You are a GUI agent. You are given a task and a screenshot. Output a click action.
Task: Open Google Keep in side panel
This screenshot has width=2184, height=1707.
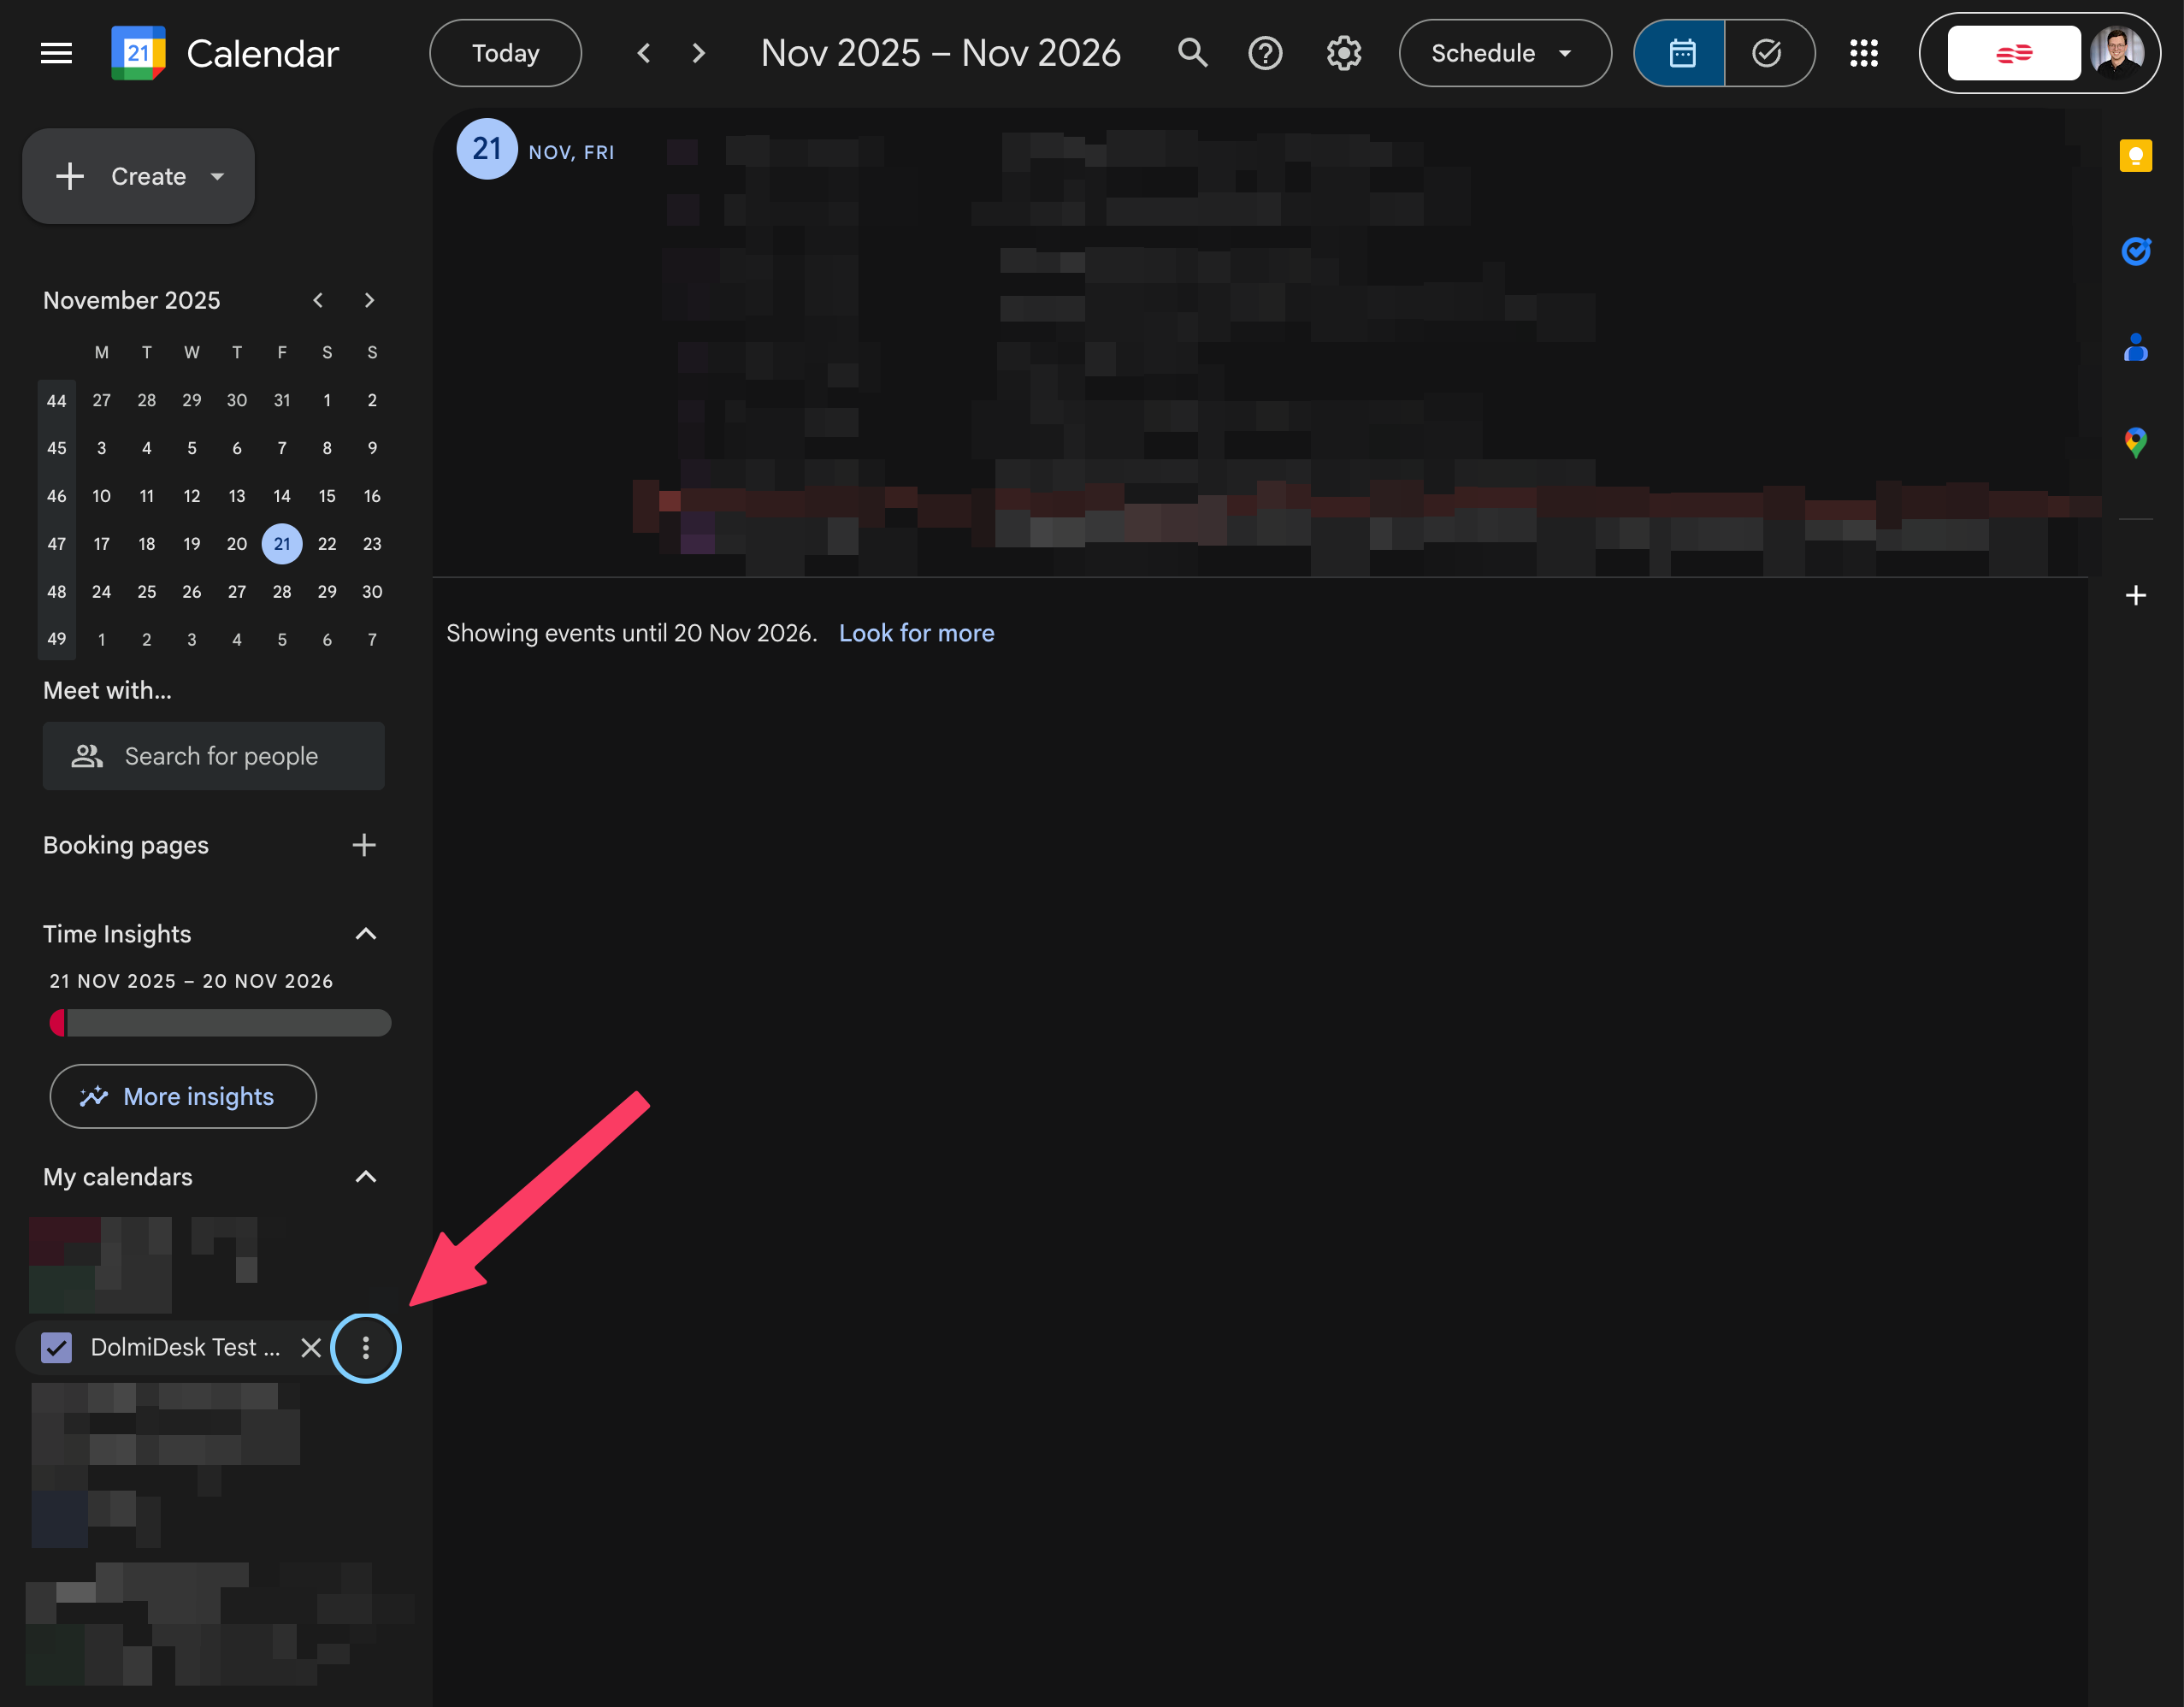pyautogui.click(x=2135, y=156)
